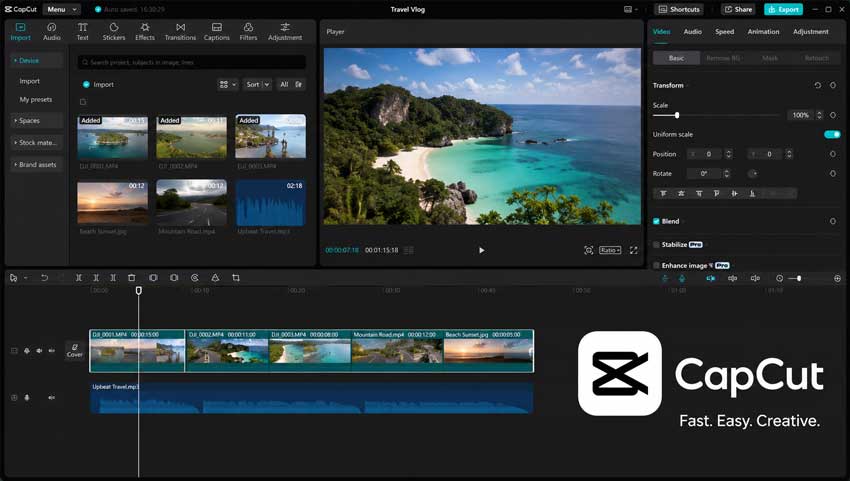This screenshot has height=481, width=850.
Task: Select the Mountain Road.mp4 clip on timeline
Action: pos(397,351)
